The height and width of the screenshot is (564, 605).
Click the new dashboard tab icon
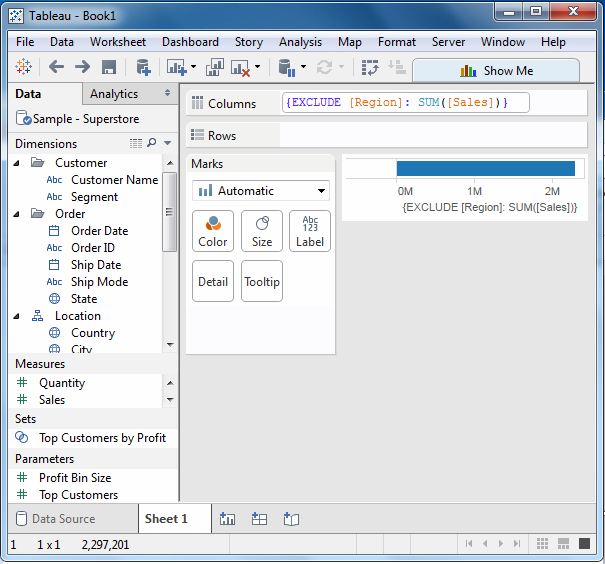click(259, 519)
